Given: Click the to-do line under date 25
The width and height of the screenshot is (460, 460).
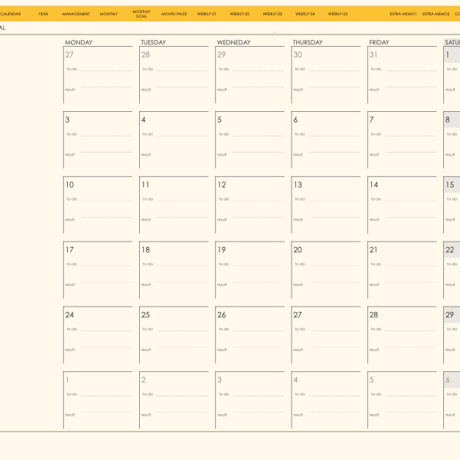Looking at the screenshot, I should (182, 331).
